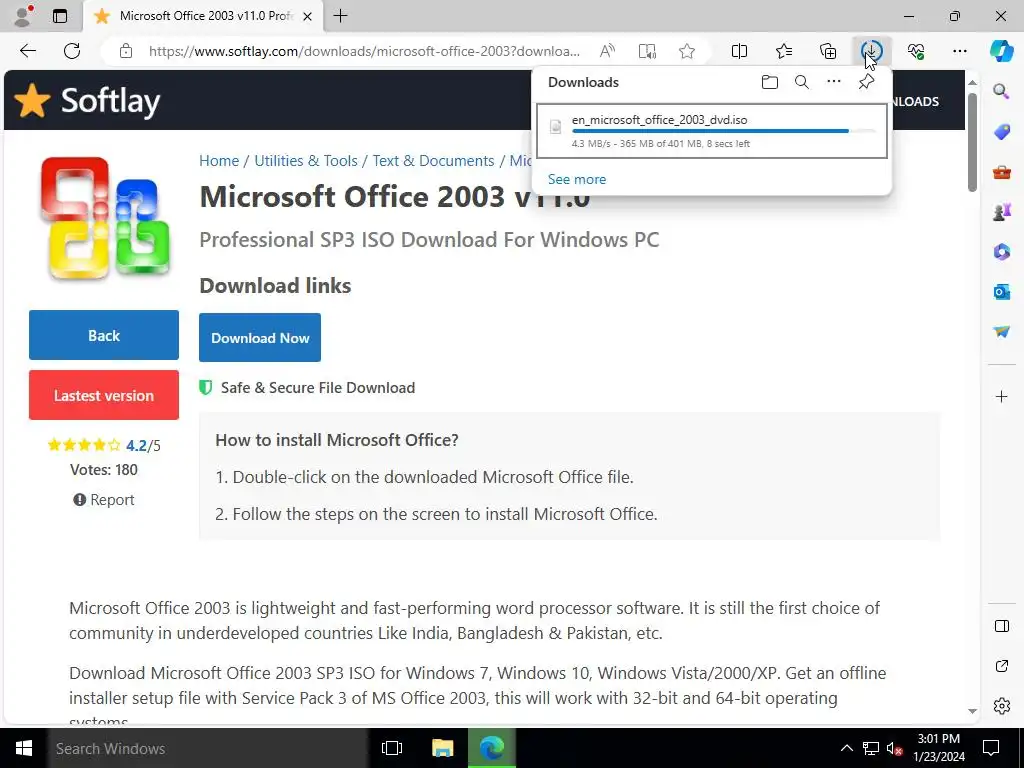Open Text & Documents breadcrumb
Viewport: 1024px width, 768px height.
(x=433, y=161)
